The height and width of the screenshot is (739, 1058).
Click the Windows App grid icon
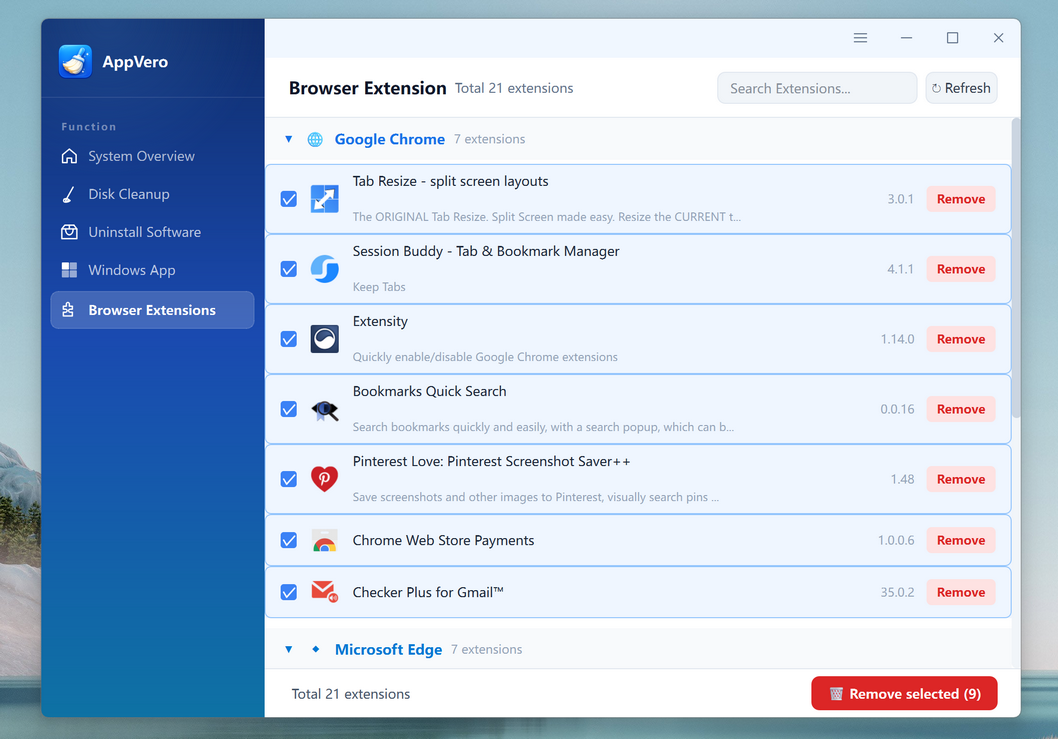[x=69, y=270]
